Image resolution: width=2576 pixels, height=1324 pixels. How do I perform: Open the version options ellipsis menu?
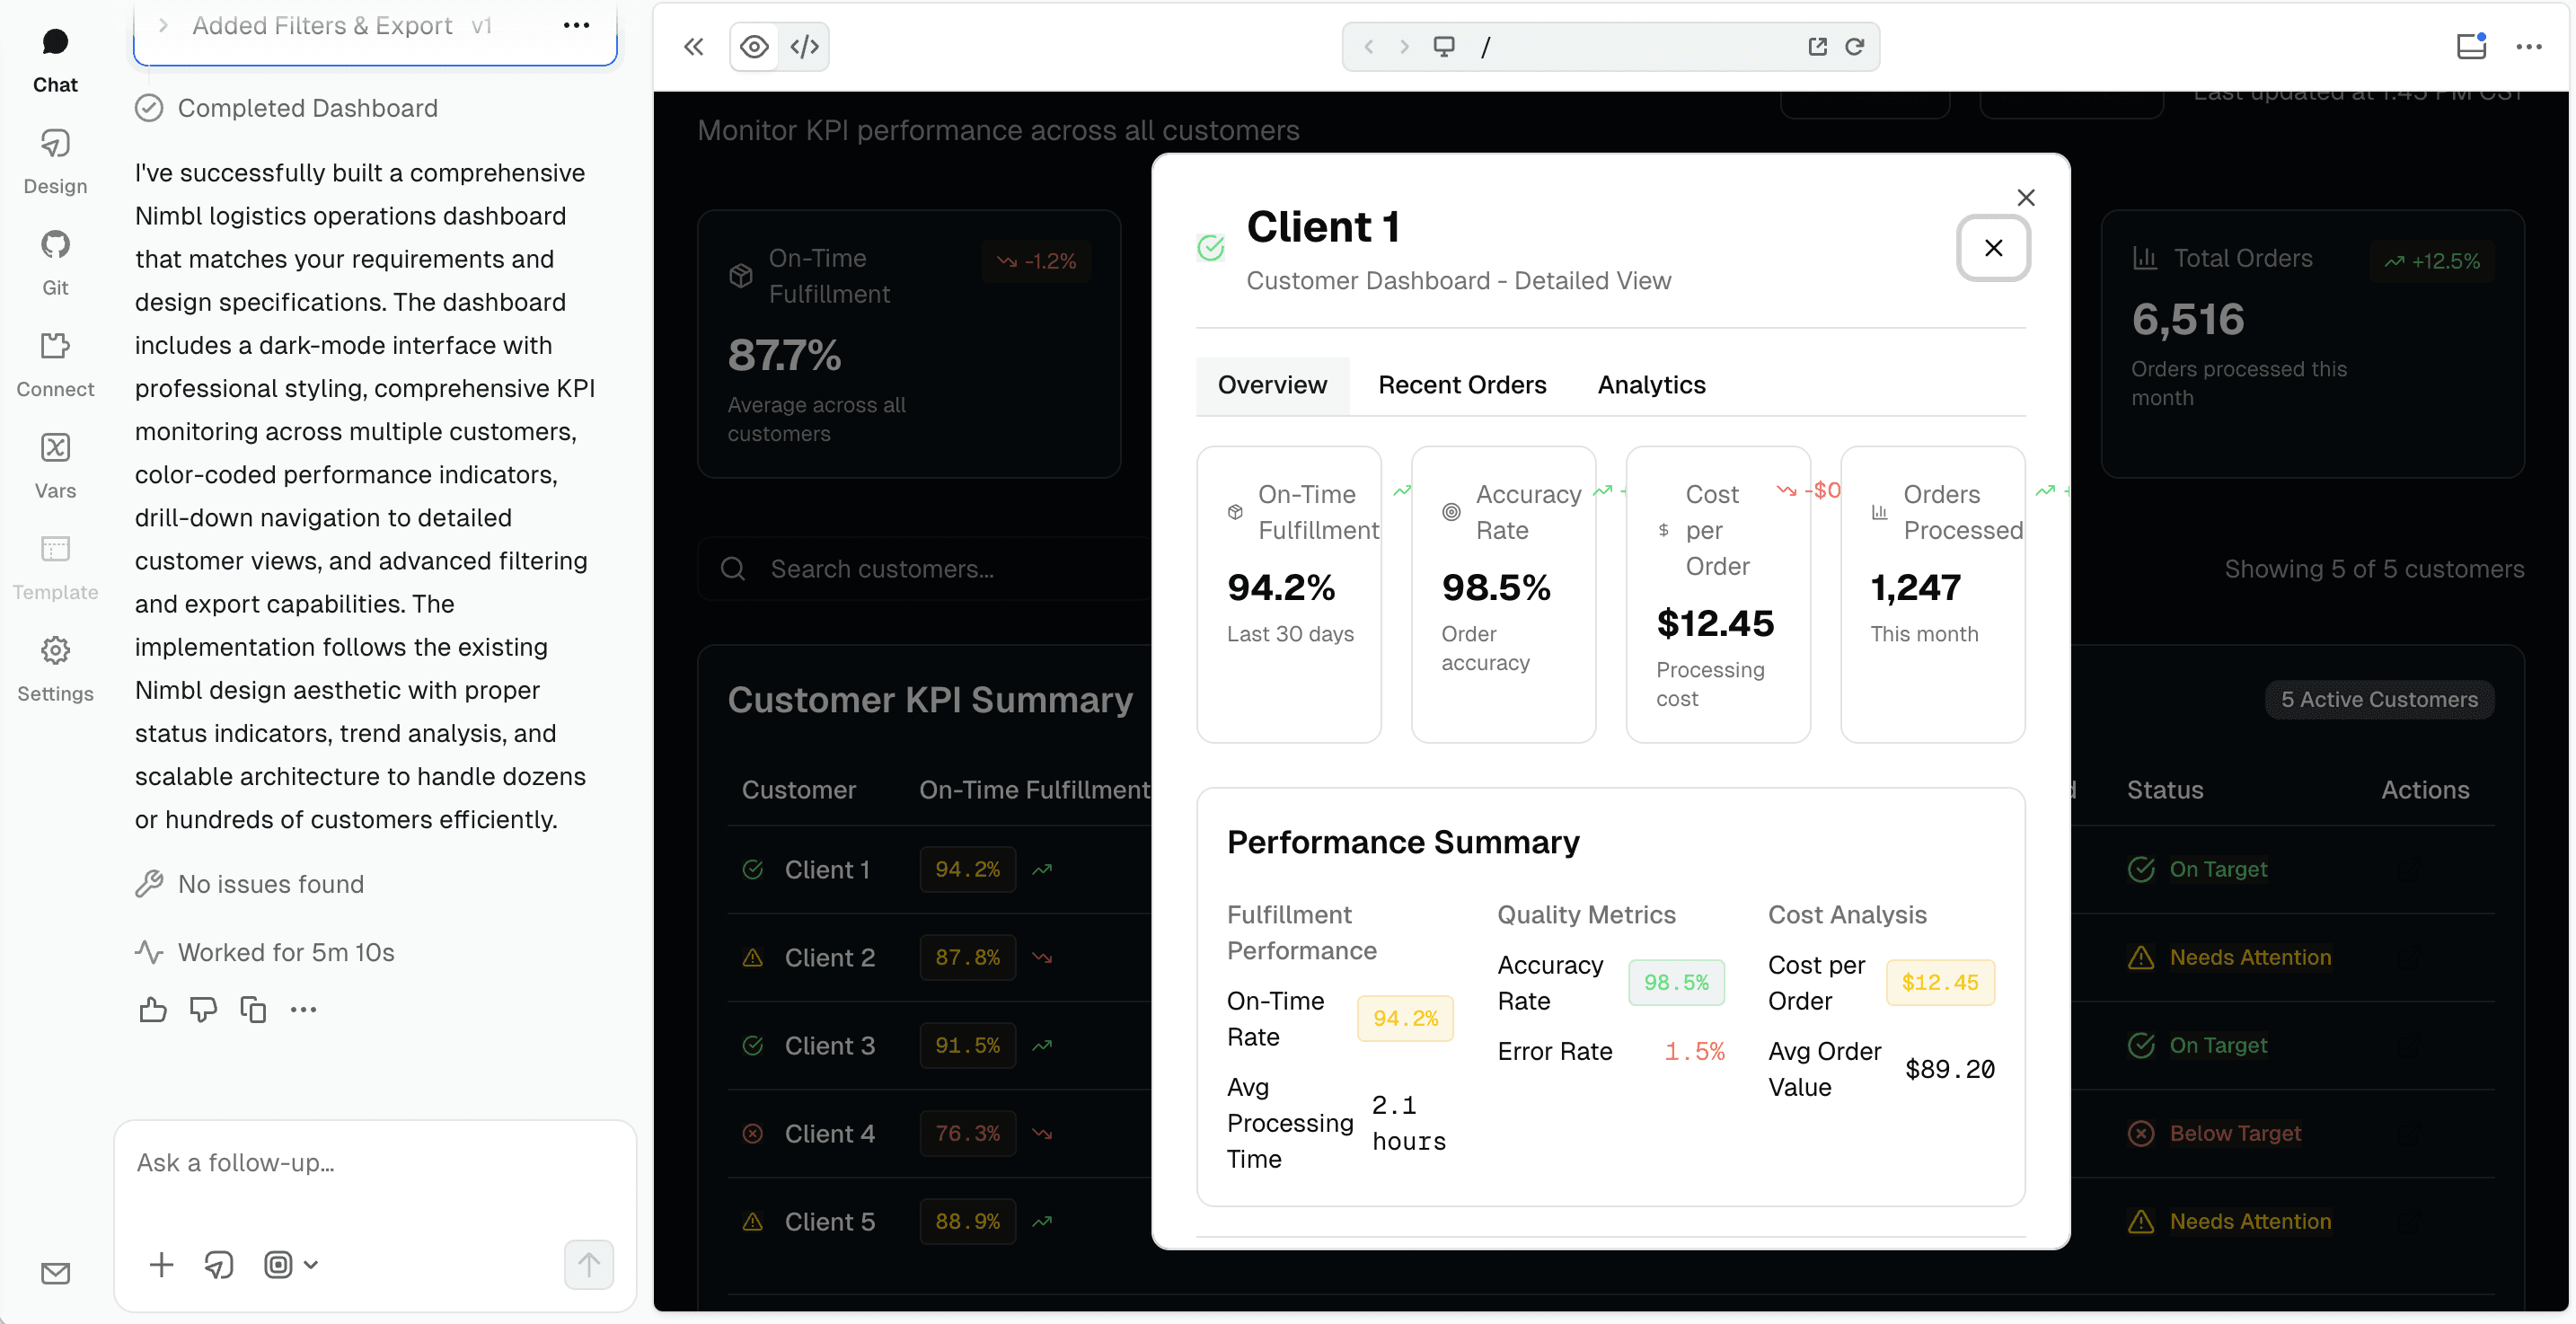point(576,26)
